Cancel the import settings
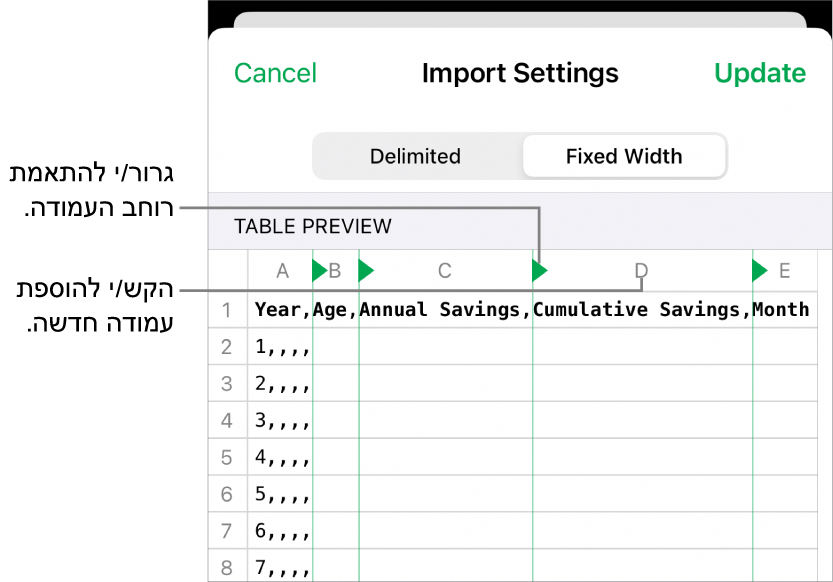Screen dimensions: 833x582 tap(275, 73)
